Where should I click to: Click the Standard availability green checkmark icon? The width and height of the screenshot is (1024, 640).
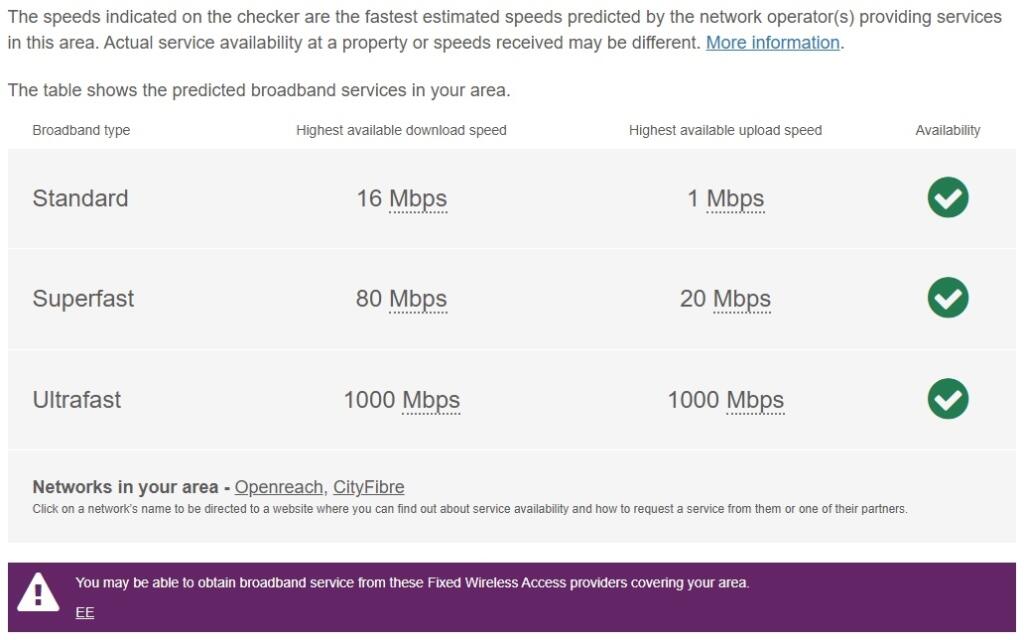947,198
